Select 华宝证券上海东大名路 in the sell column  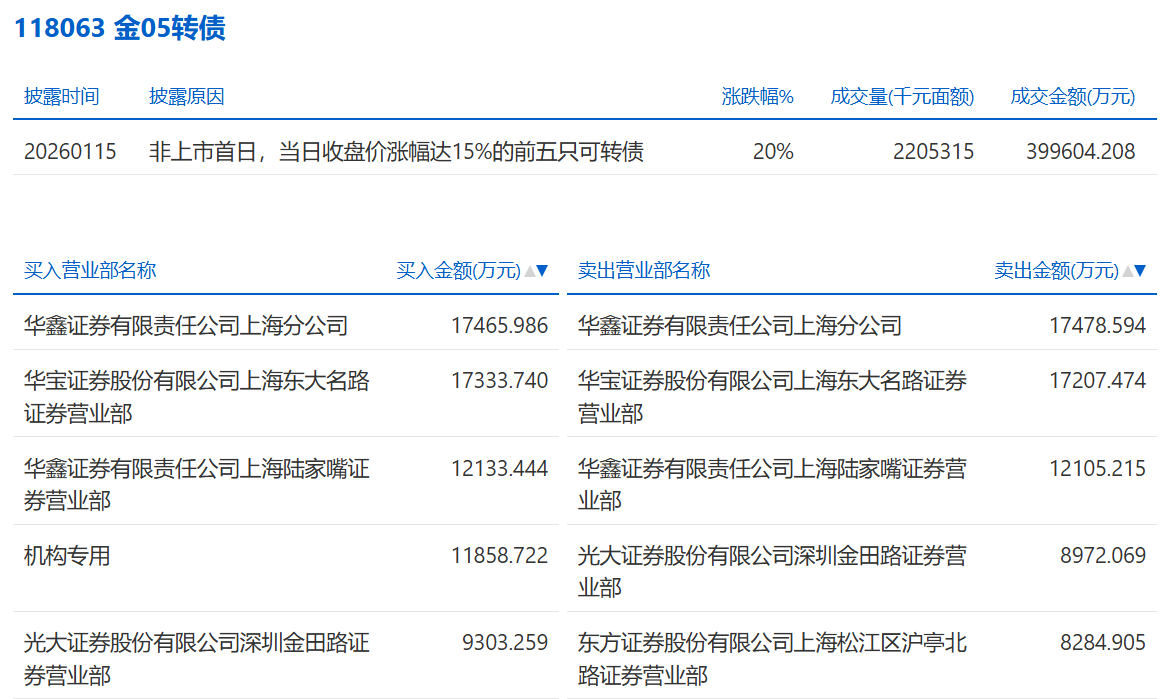(x=772, y=397)
